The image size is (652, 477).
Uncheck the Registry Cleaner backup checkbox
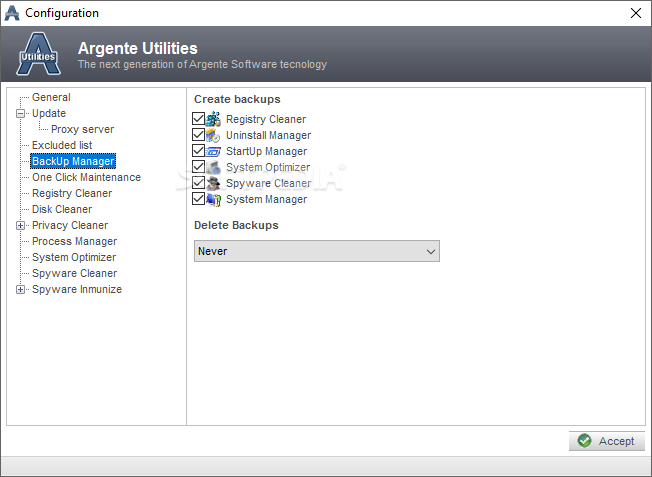(x=198, y=119)
